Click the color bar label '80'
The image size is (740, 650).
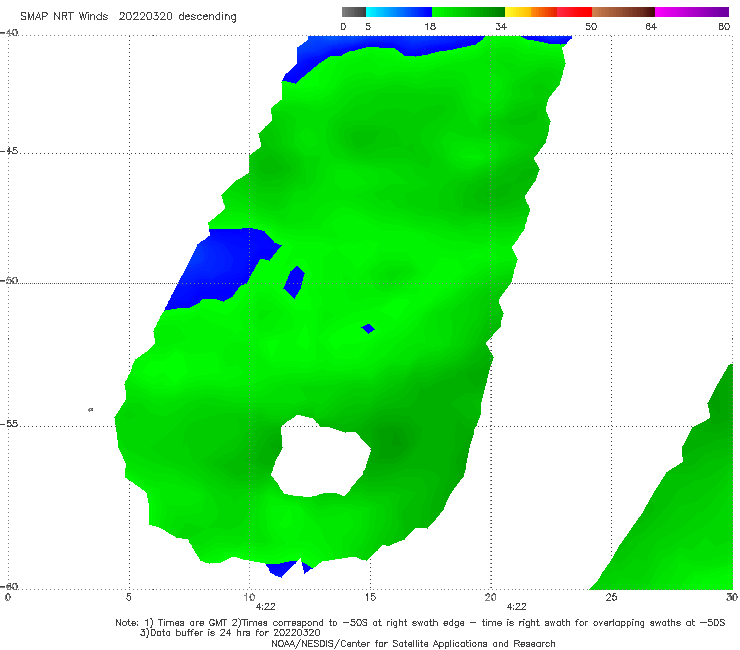[724, 26]
